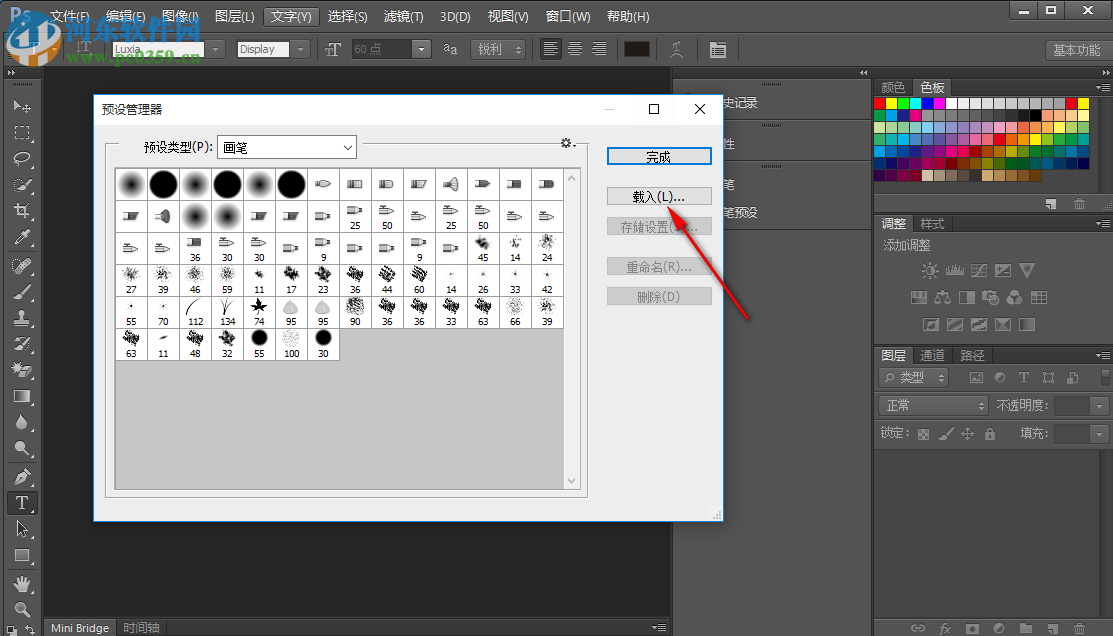Open the 滤镜(T) menu
1113x636 pixels.
click(403, 17)
